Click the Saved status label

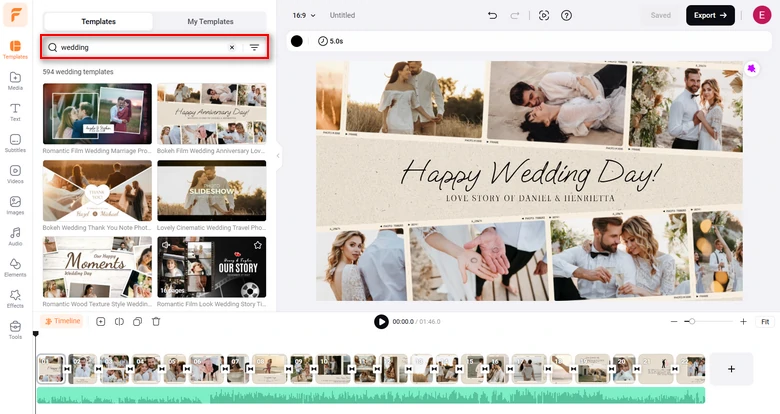point(661,15)
